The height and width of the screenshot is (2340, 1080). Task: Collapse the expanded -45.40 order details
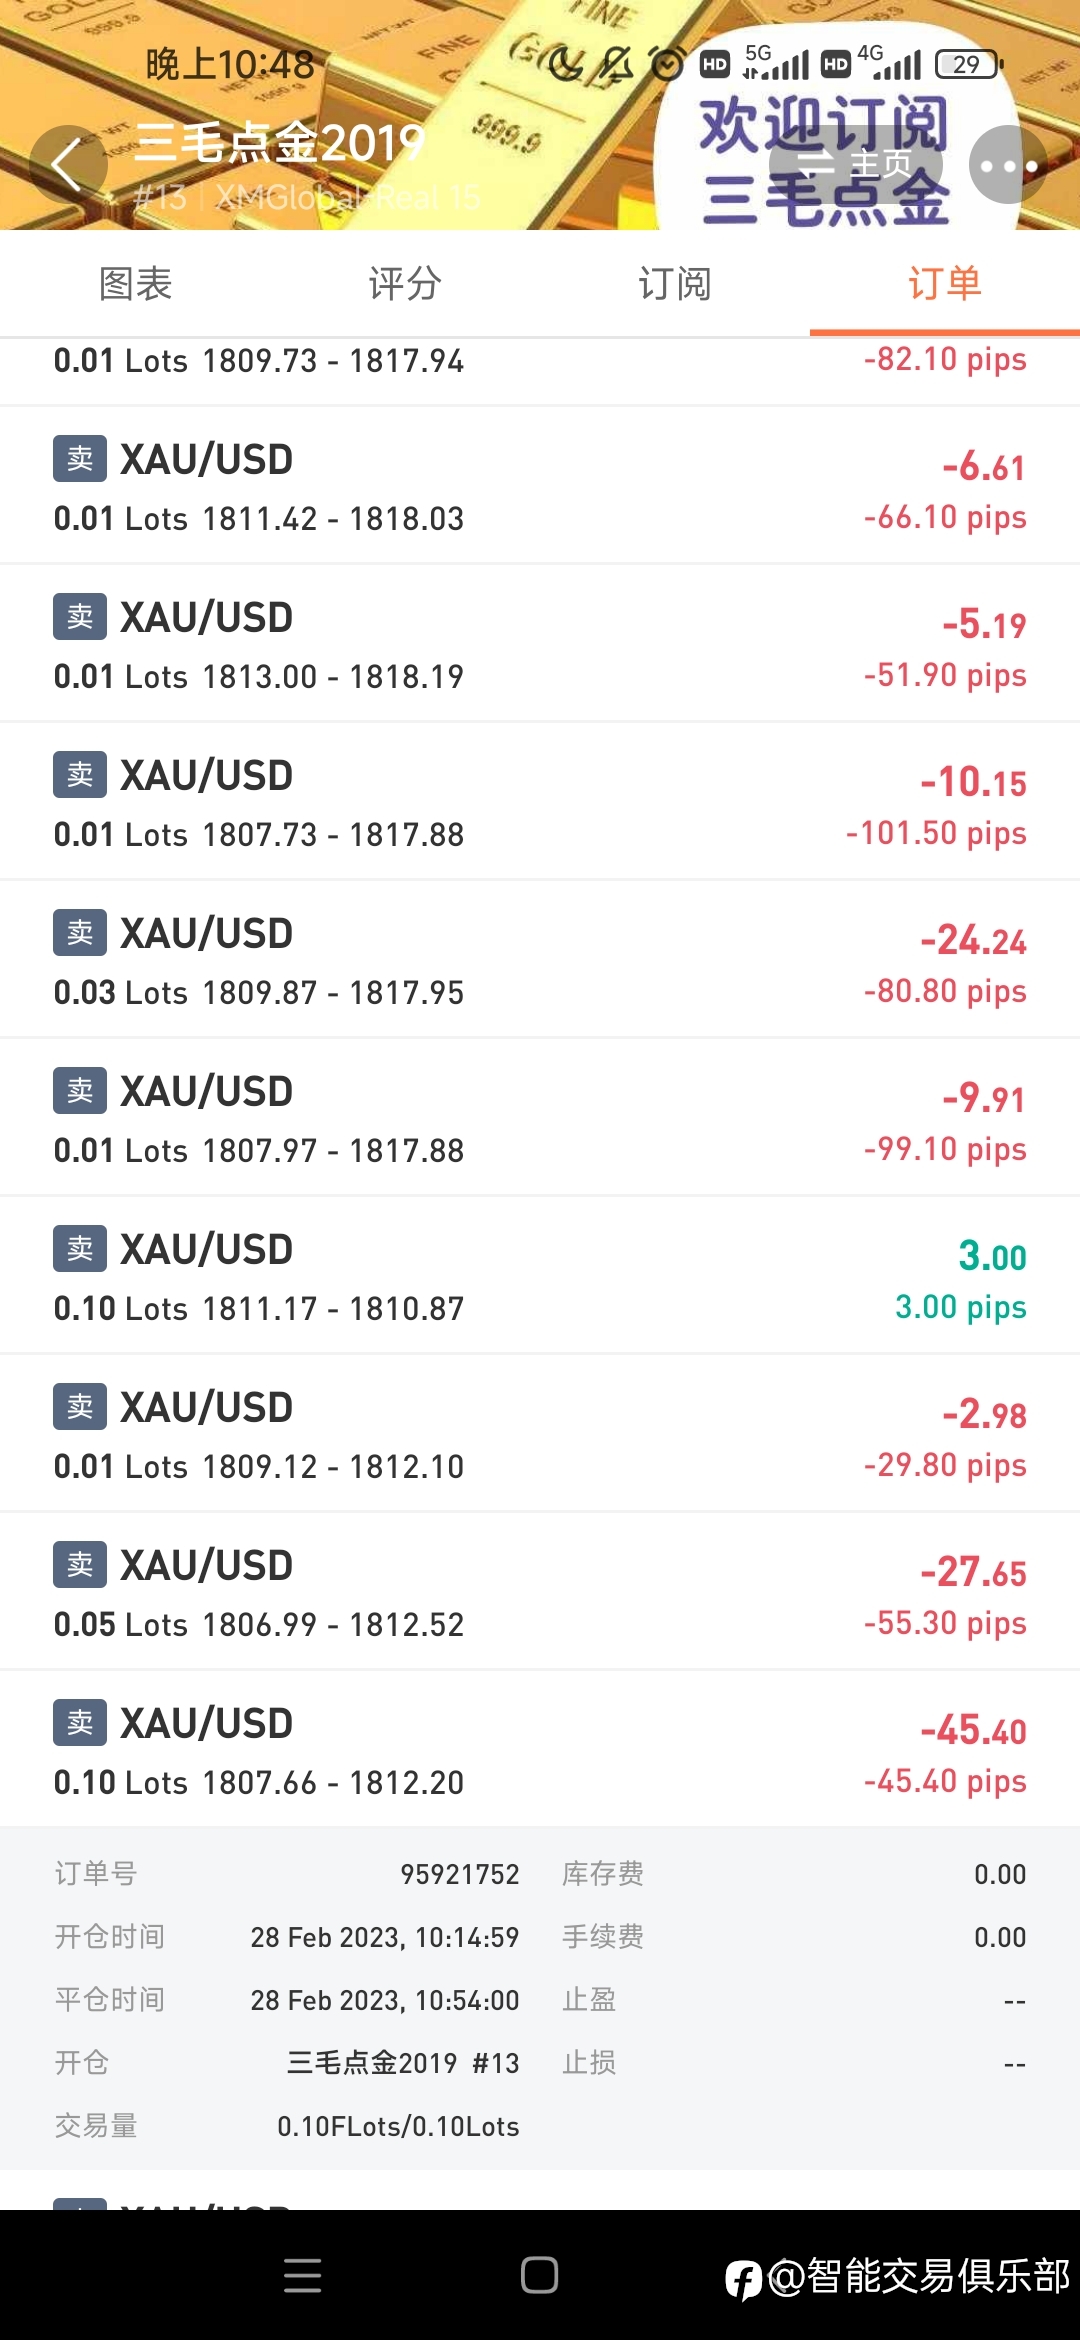click(540, 1750)
